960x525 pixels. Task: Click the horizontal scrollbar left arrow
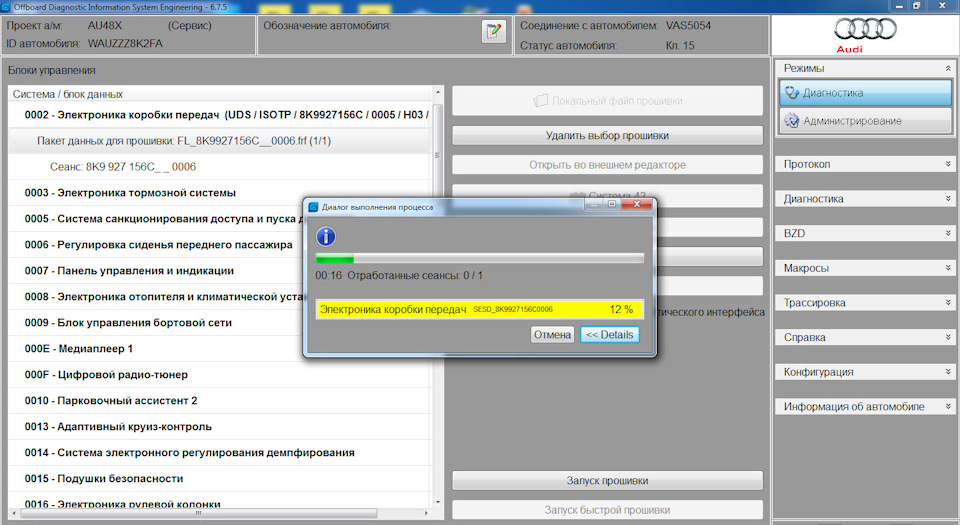click(x=13, y=513)
